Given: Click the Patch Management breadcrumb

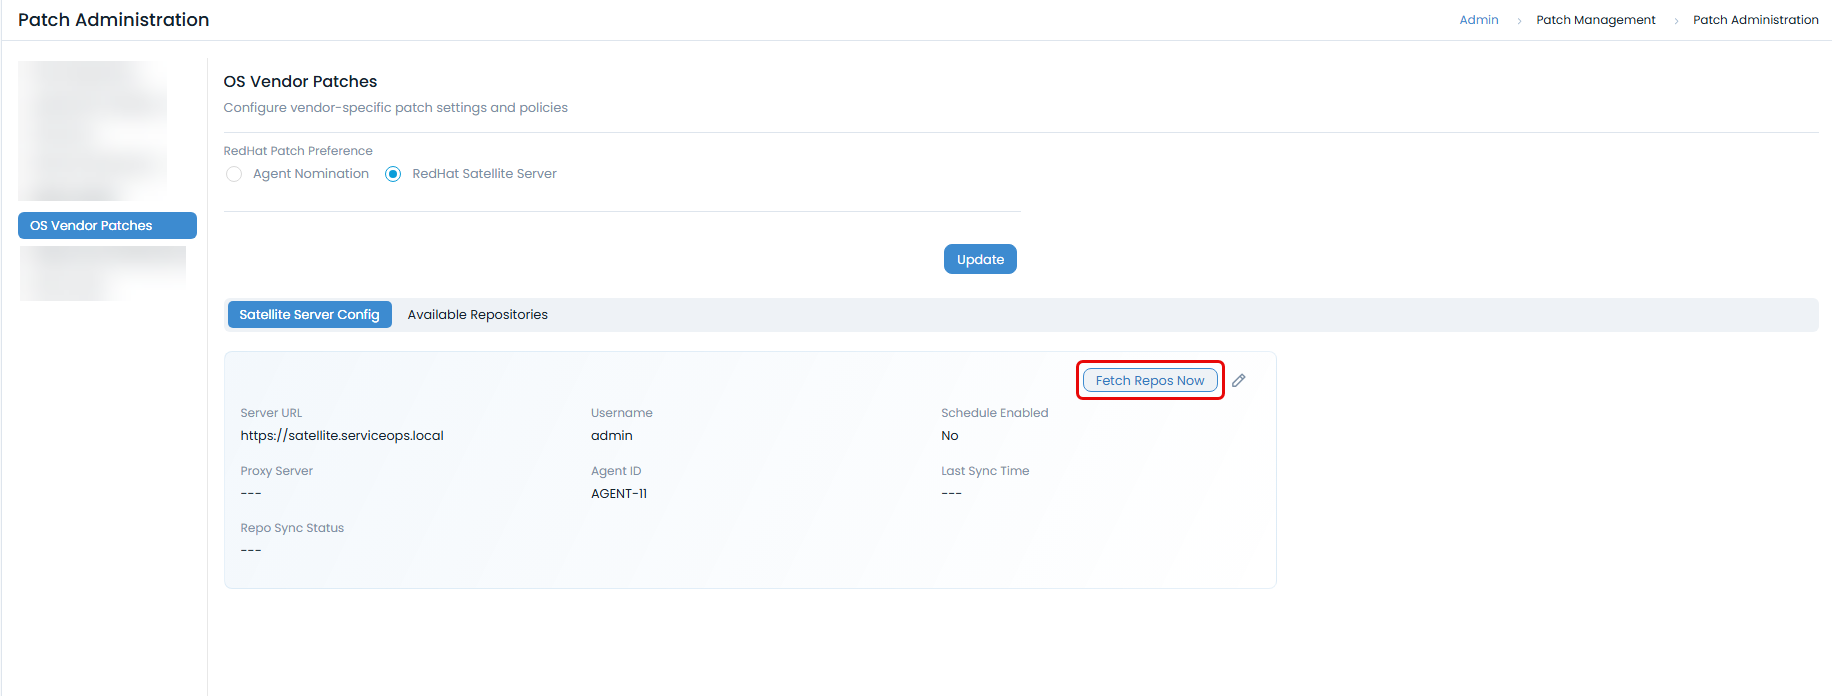Looking at the screenshot, I should [x=1595, y=20].
